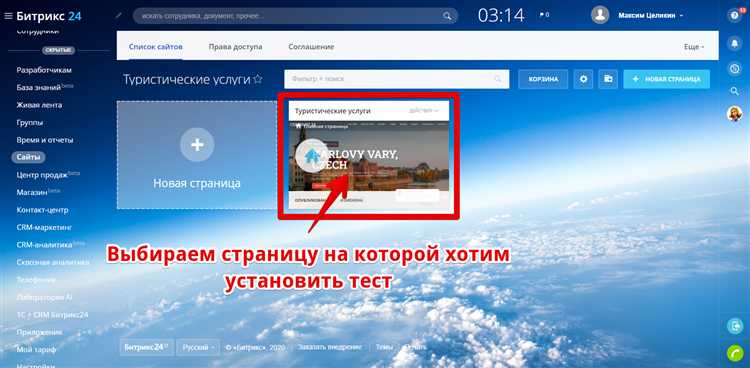Open Живая лента in the left menu

39,105
